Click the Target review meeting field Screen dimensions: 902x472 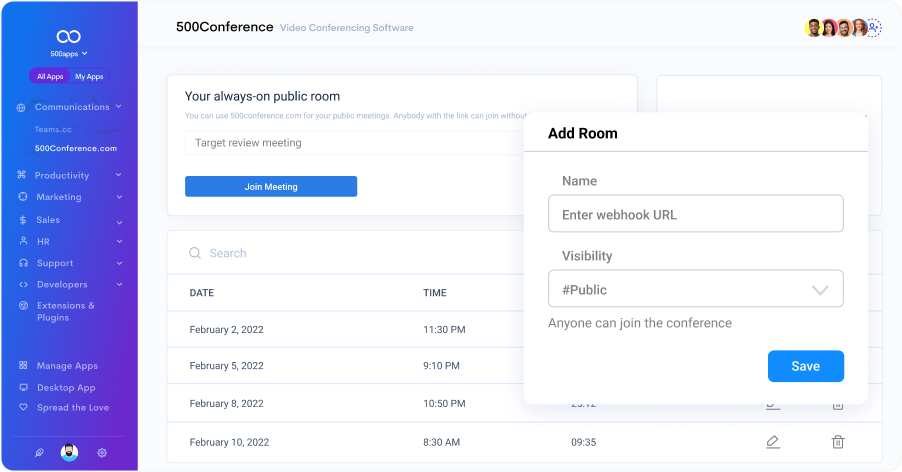pos(354,143)
